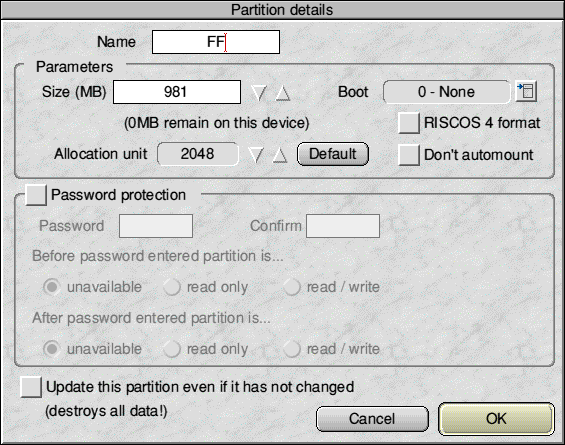
Task: Decrease partition size with down arrow
Action: [x=259, y=93]
